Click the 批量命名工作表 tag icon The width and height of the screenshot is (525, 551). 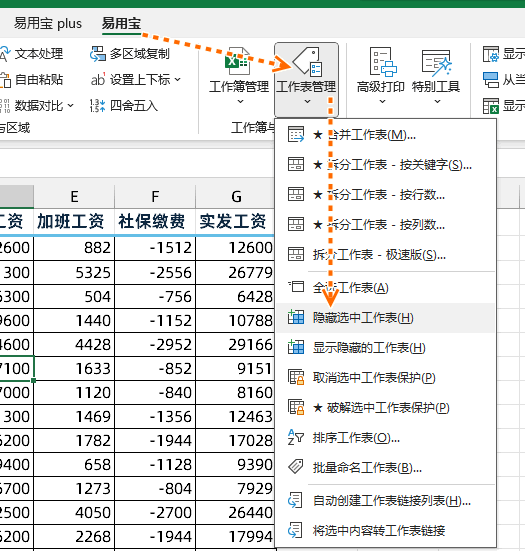pos(296,467)
